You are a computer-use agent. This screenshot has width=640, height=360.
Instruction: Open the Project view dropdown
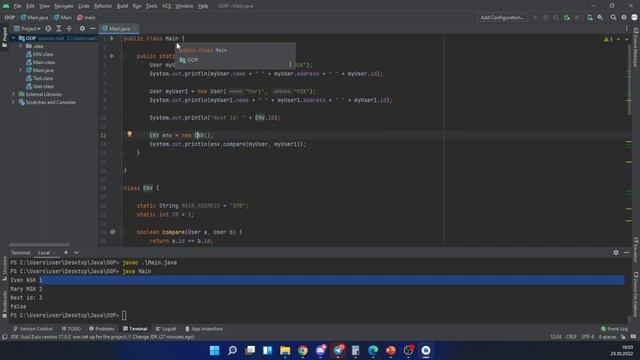(x=27, y=29)
